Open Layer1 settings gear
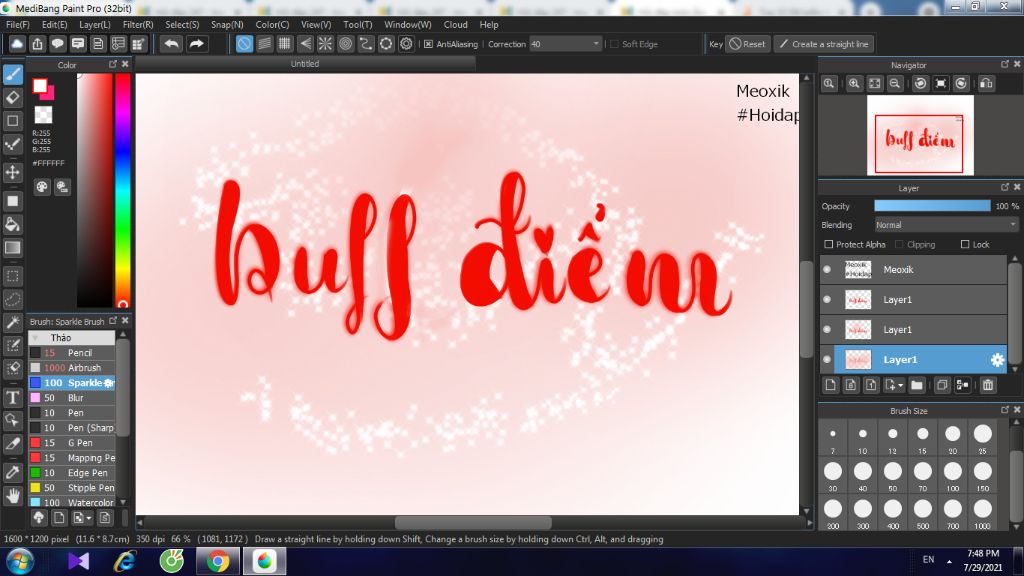 997,360
